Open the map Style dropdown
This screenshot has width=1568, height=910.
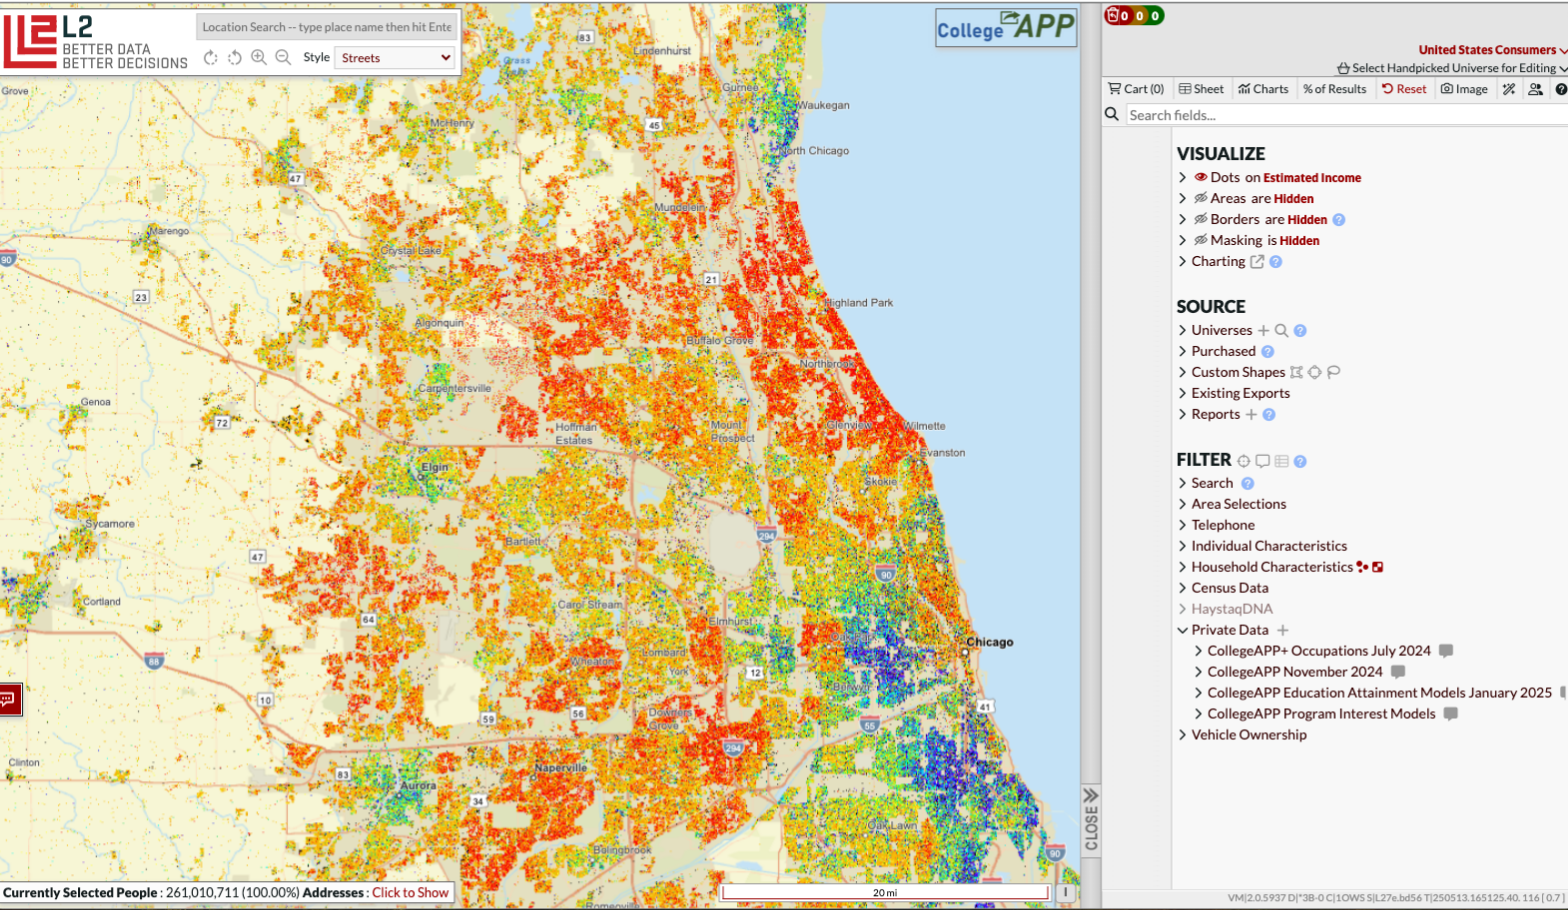[395, 58]
